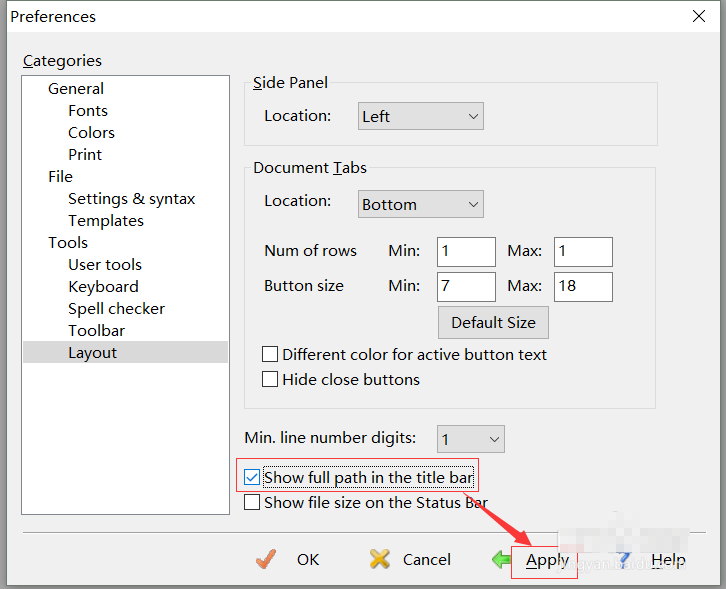Close the Preferences dialog window
Viewport: 726px width, 589px height.
tap(698, 16)
